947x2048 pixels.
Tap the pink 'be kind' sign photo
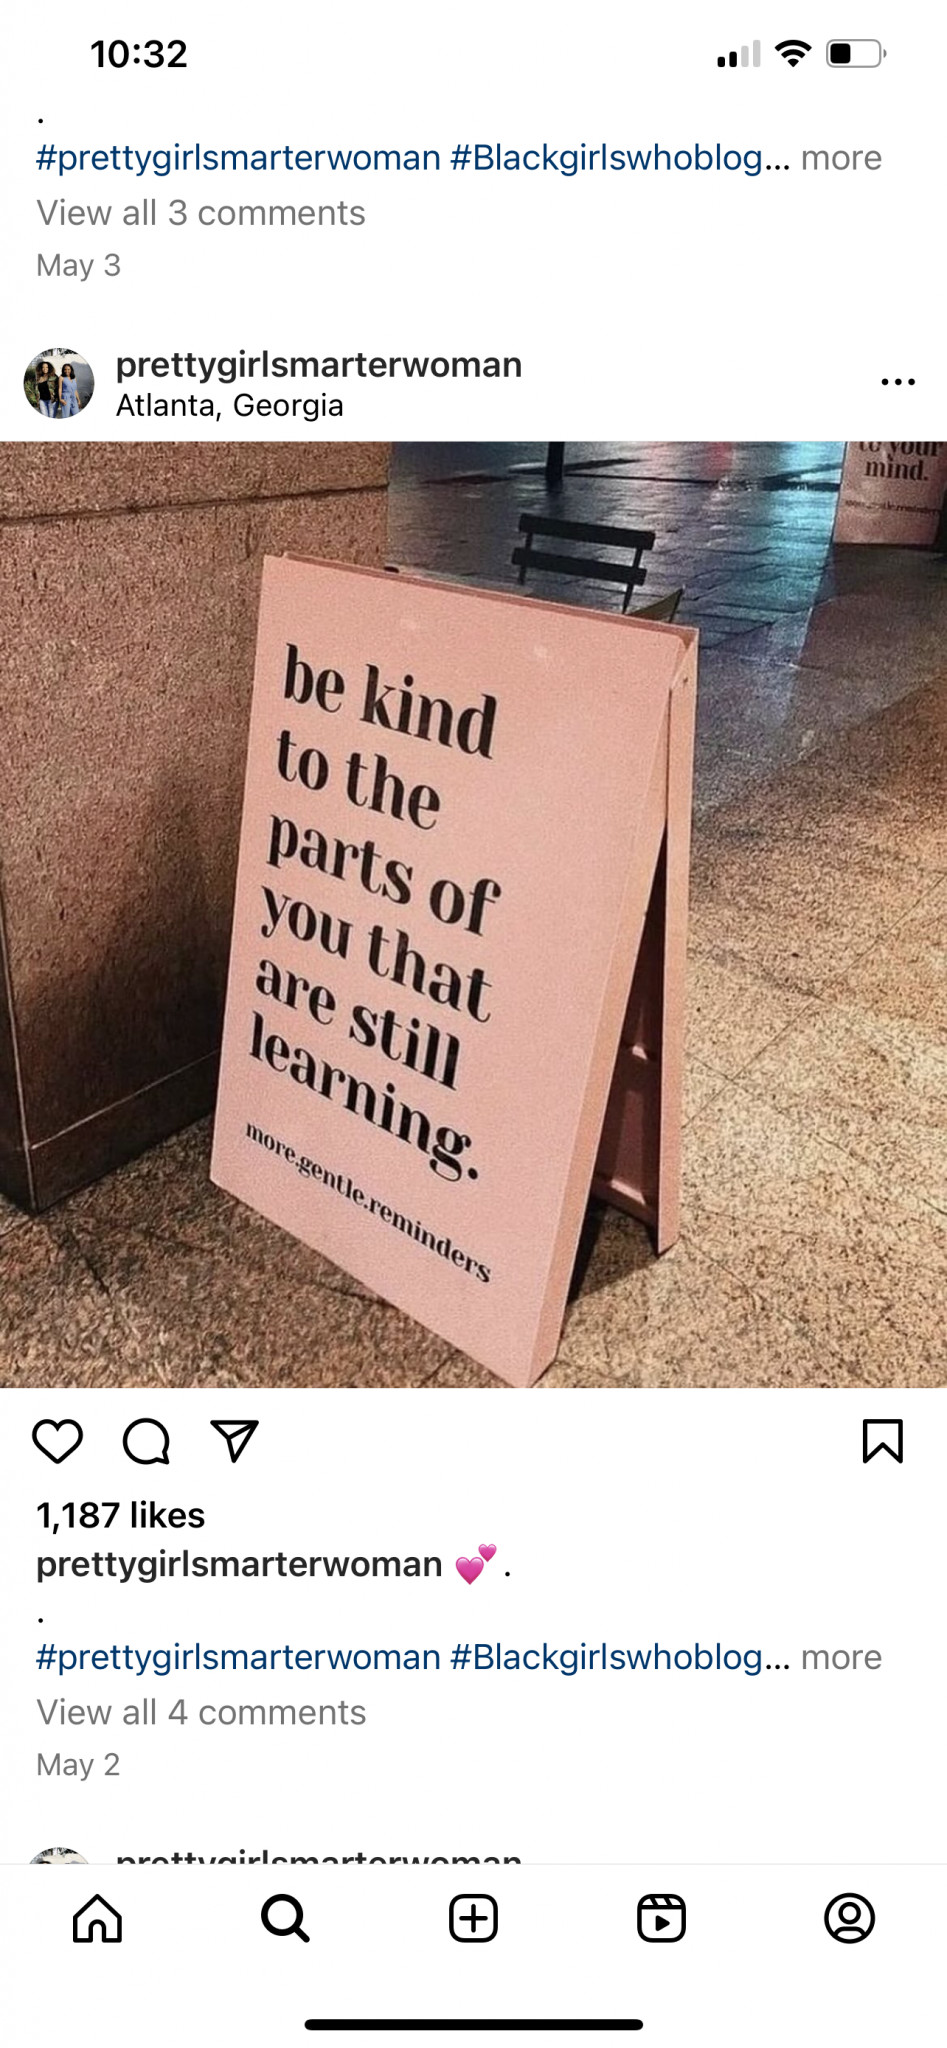click(x=473, y=914)
